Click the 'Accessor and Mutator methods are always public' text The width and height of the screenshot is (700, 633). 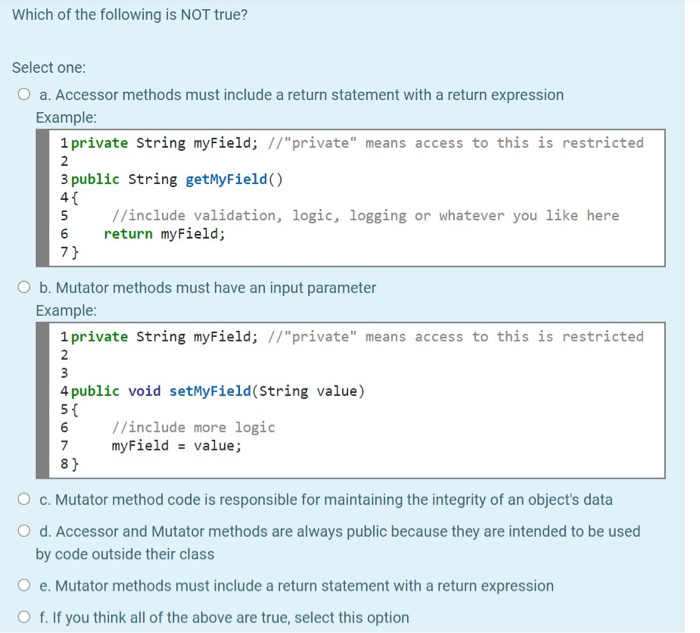338,542
